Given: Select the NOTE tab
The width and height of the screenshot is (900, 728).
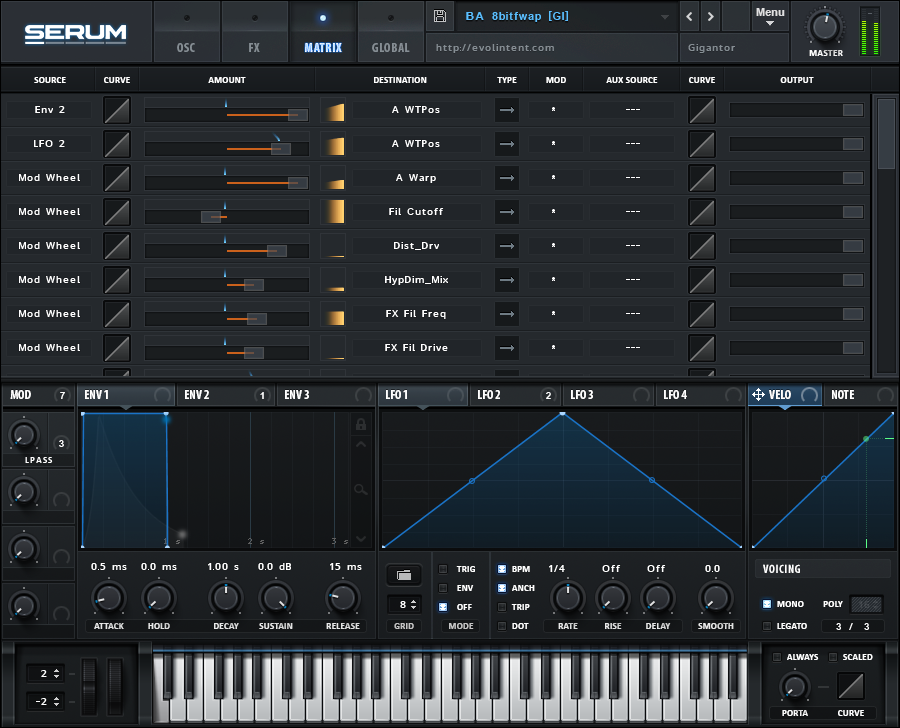Looking at the screenshot, I should [x=859, y=395].
